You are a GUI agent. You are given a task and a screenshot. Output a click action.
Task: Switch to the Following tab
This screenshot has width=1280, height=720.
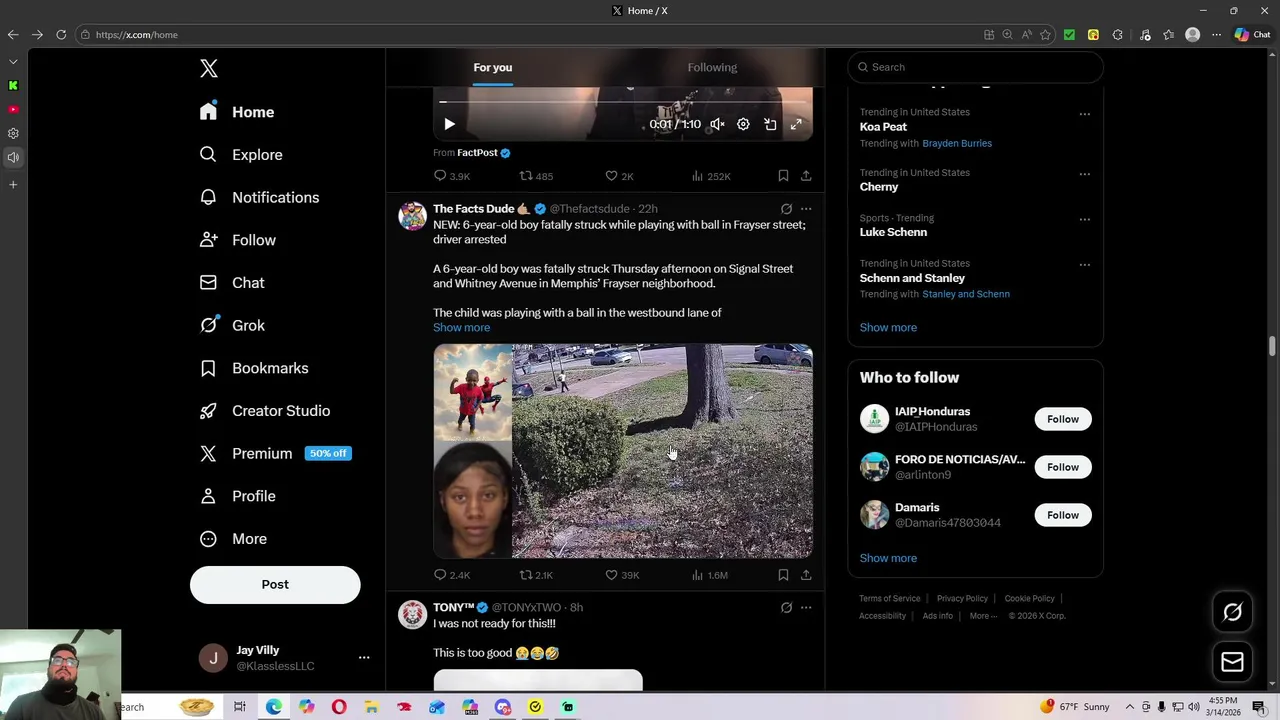point(712,67)
